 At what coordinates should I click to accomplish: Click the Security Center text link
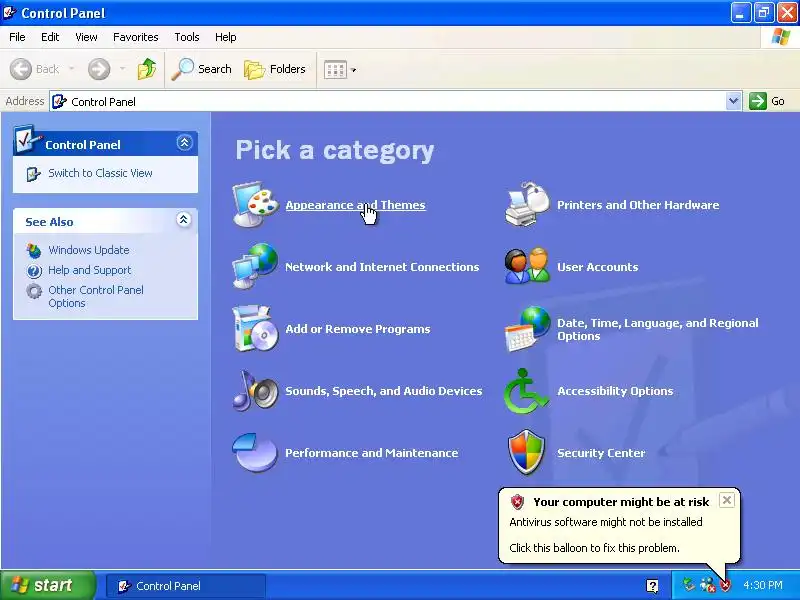coord(601,453)
